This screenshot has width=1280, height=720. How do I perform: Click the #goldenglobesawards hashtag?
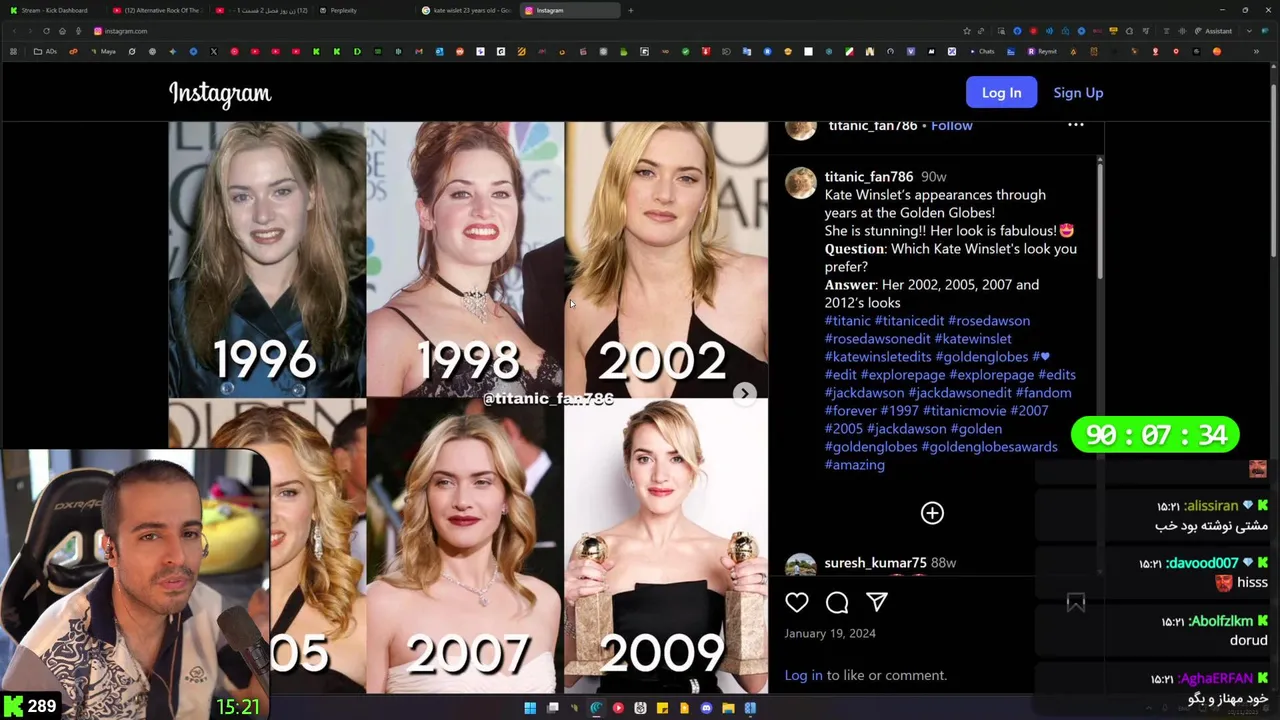click(989, 447)
